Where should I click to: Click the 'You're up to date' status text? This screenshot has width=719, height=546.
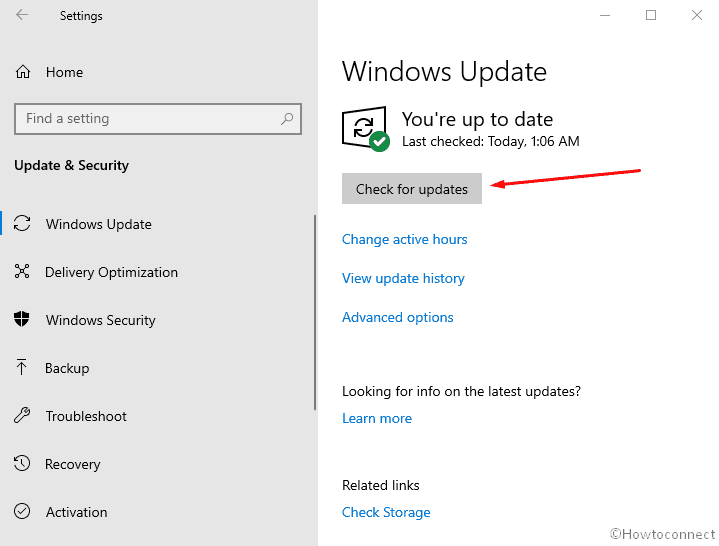coord(477,119)
